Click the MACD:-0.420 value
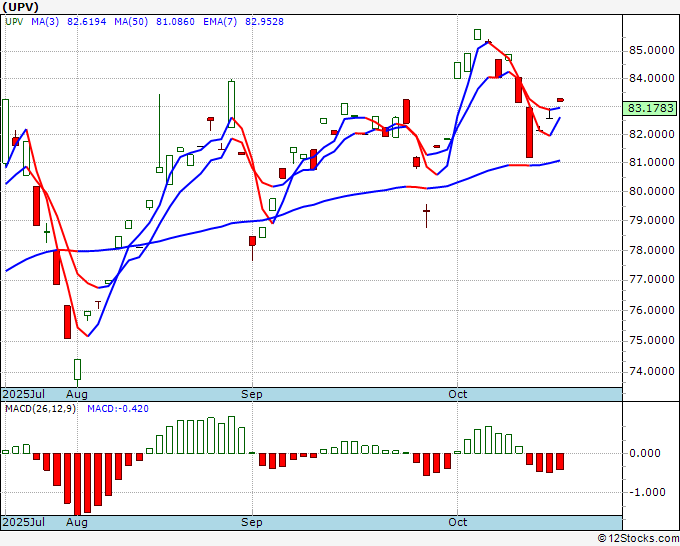 118,409
